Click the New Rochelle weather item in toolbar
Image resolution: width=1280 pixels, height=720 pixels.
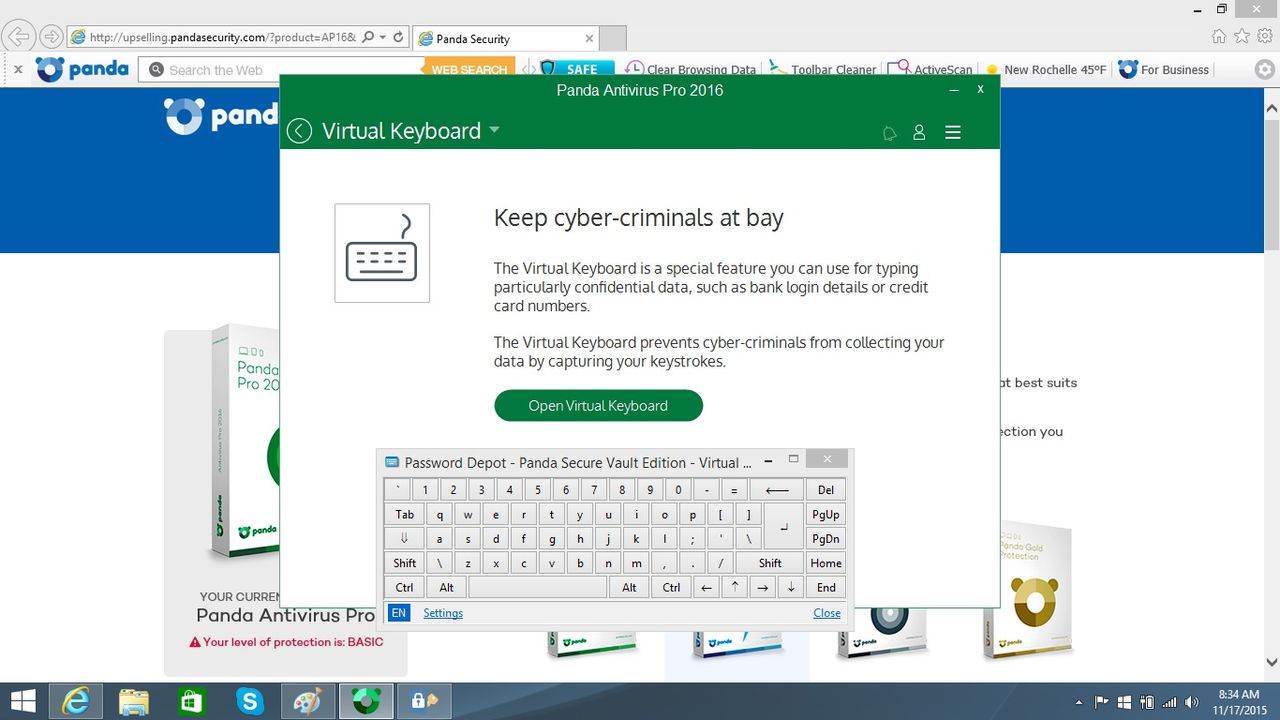[x=1046, y=69]
